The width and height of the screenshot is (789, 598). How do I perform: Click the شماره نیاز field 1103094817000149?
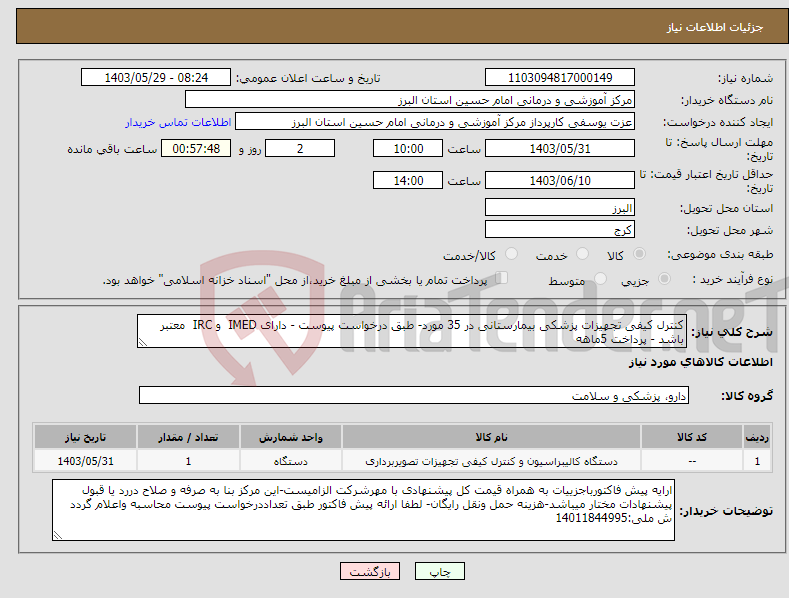click(x=560, y=78)
